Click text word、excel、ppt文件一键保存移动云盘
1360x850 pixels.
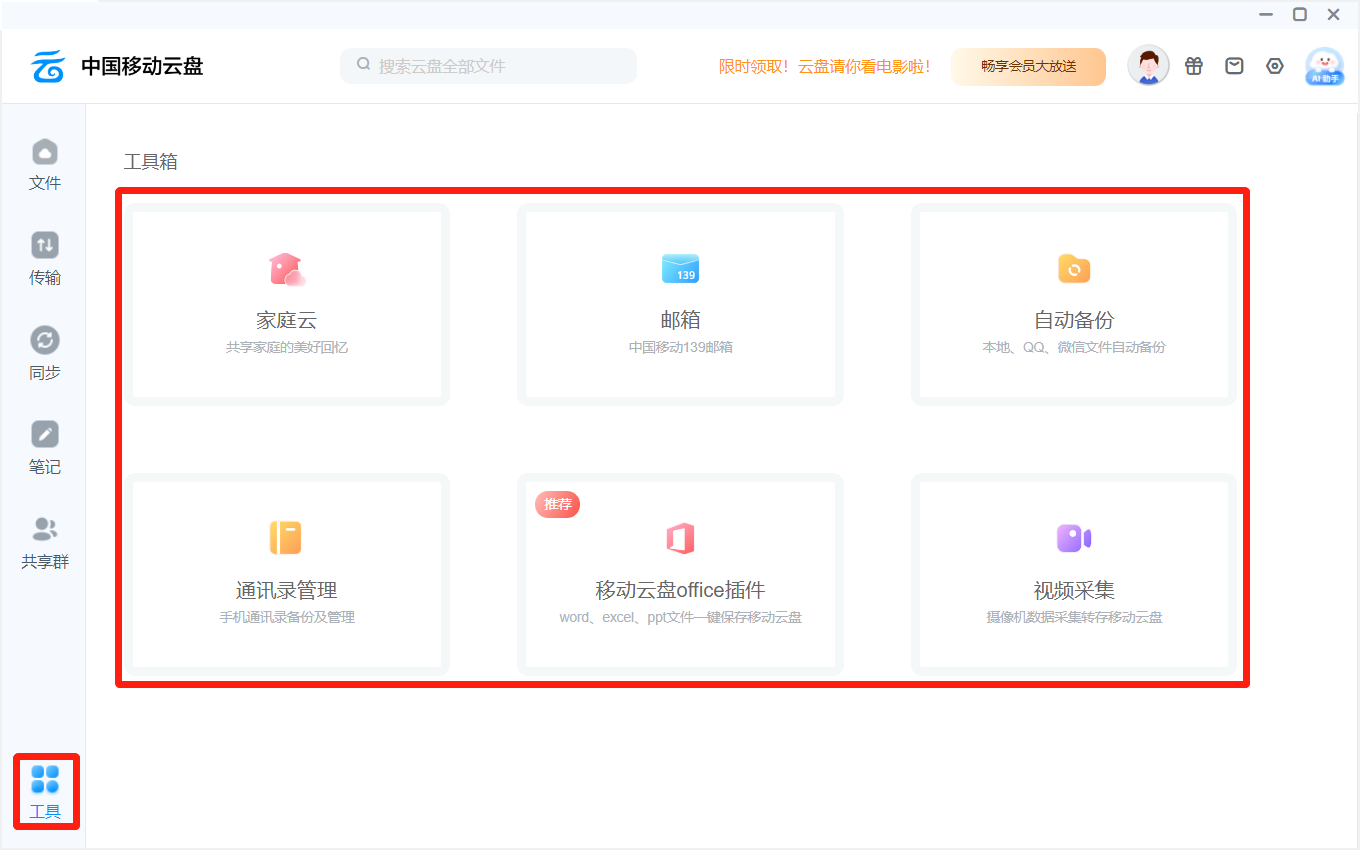click(680, 617)
